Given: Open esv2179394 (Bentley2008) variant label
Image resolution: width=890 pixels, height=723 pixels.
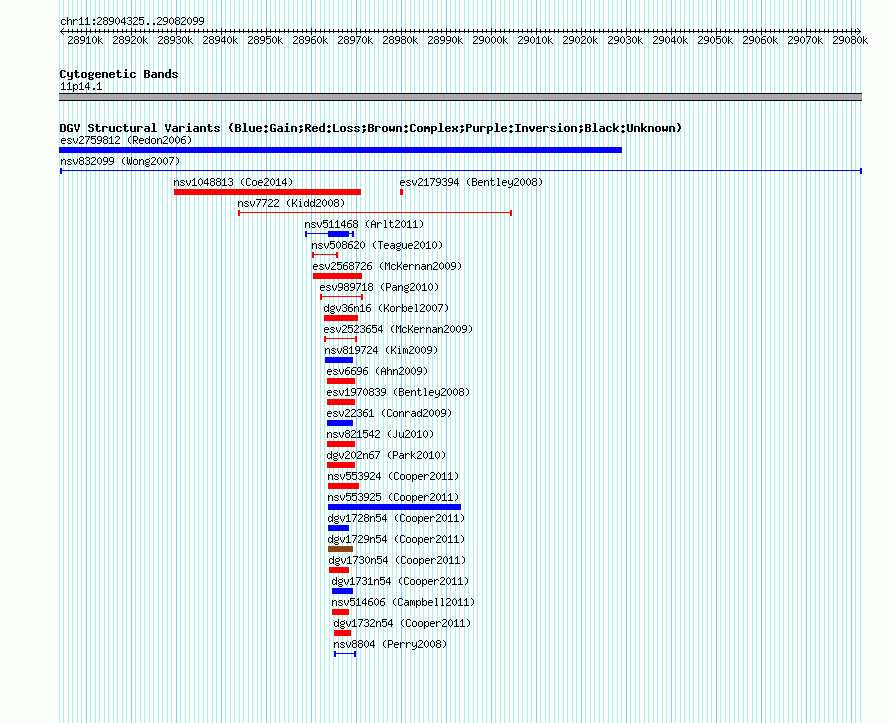Looking at the screenshot, I should pos(471,182).
